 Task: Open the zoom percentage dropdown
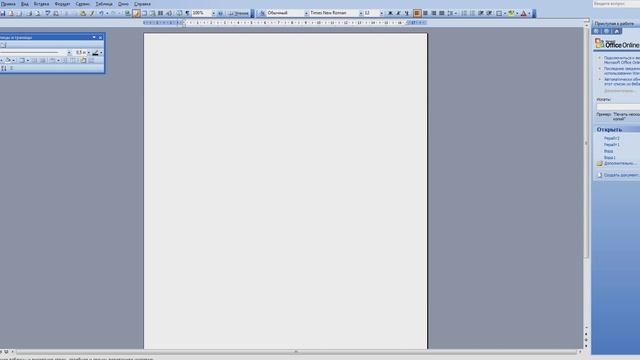[213, 13]
